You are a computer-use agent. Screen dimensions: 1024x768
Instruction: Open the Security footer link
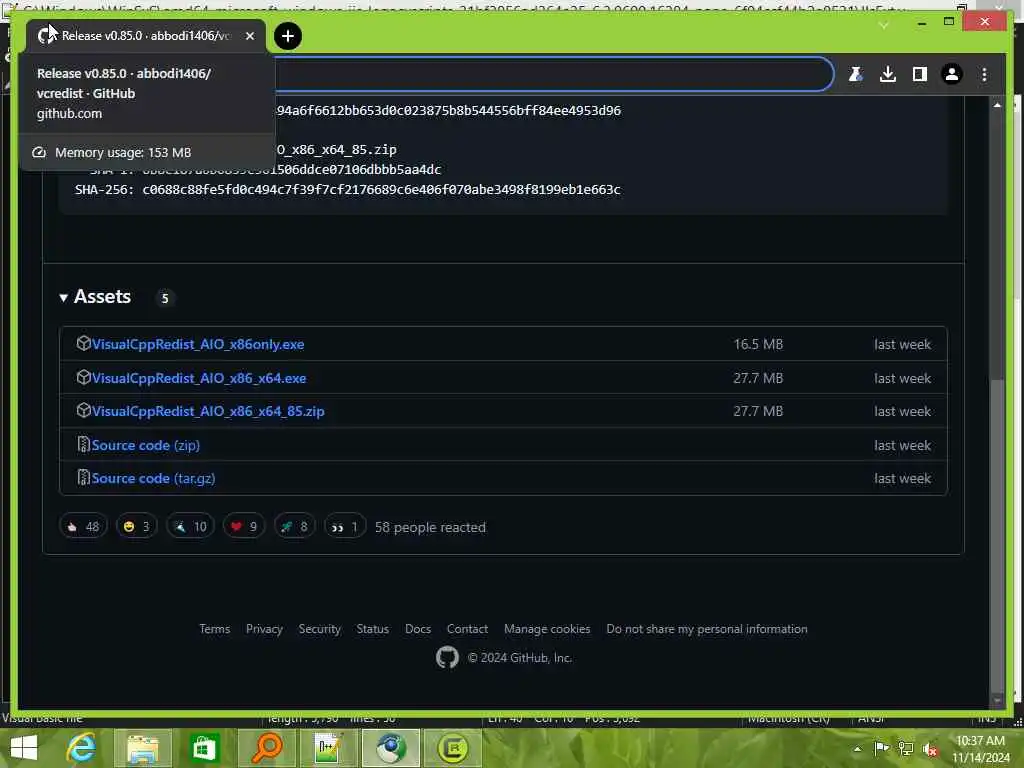319,629
